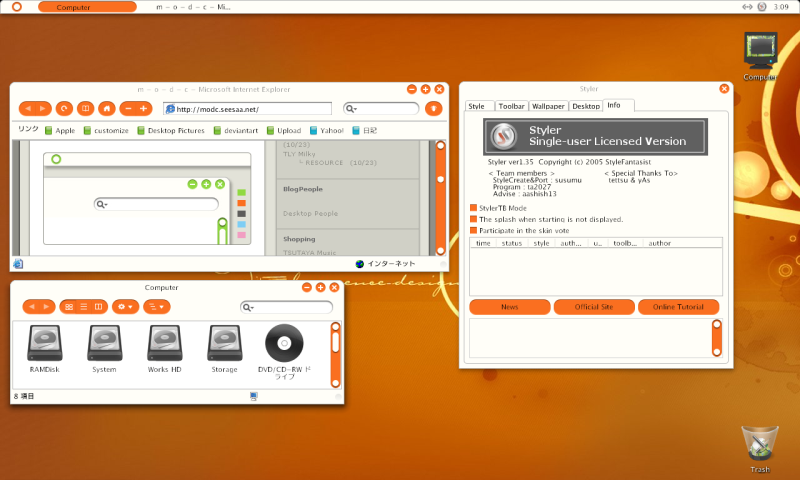Image resolution: width=800 pixels, height=480 pixels.
Task: Open the gear action dropdown in Computer window
Action: (126, 307)
